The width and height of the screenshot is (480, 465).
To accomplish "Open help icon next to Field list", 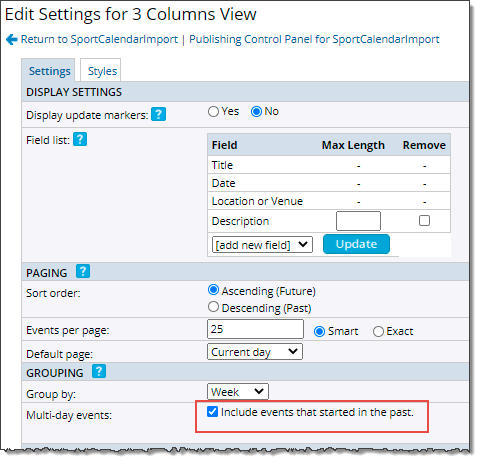I will (x=80, y=139).
